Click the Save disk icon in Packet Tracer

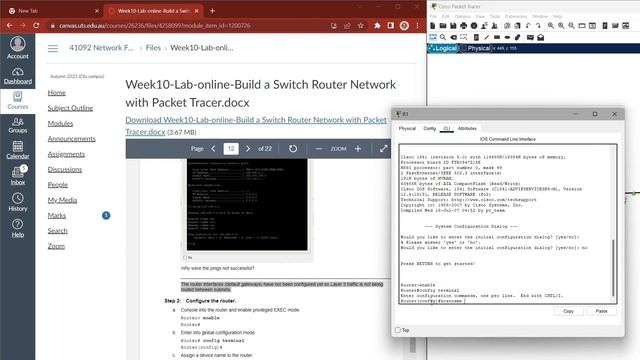coord(453,26)
